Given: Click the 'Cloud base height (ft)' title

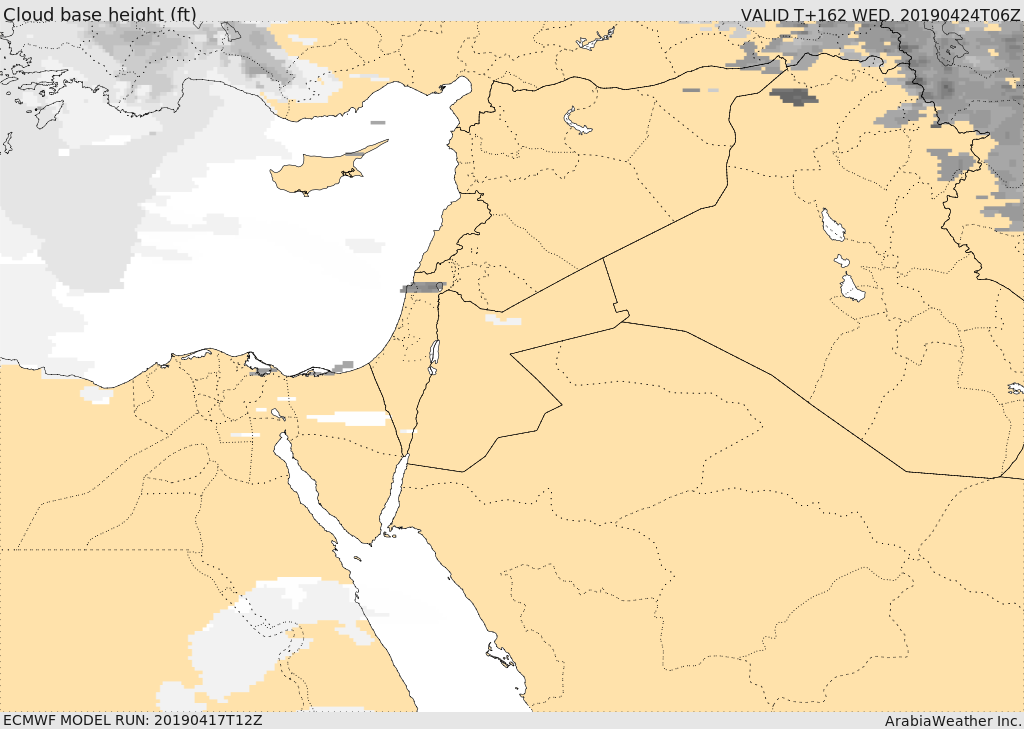Looking at the screenshot, I should 100,14.
